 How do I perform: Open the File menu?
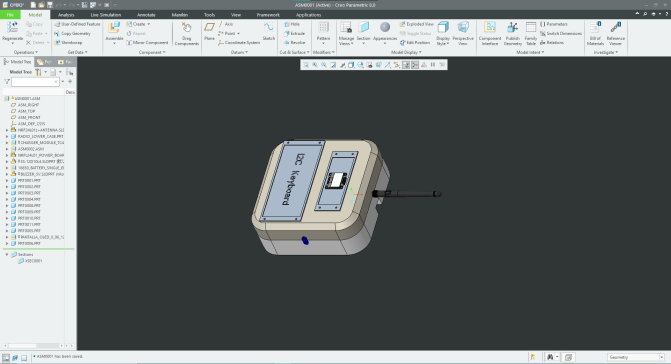(10, 15)
